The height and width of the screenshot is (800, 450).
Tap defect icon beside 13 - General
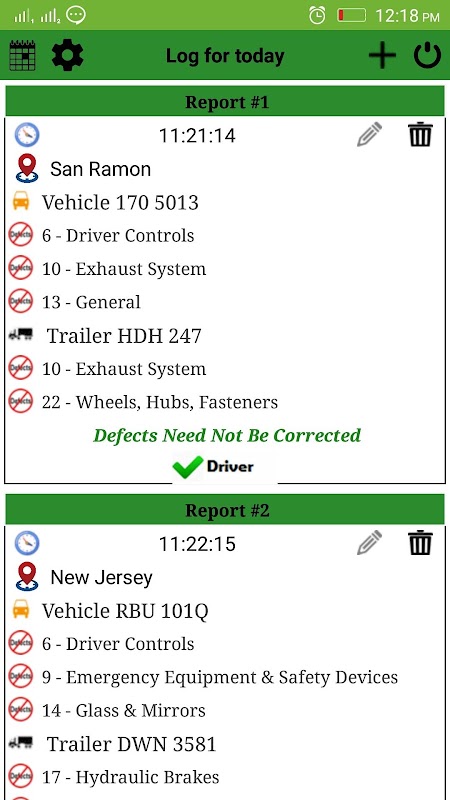[x=21, y=302]
